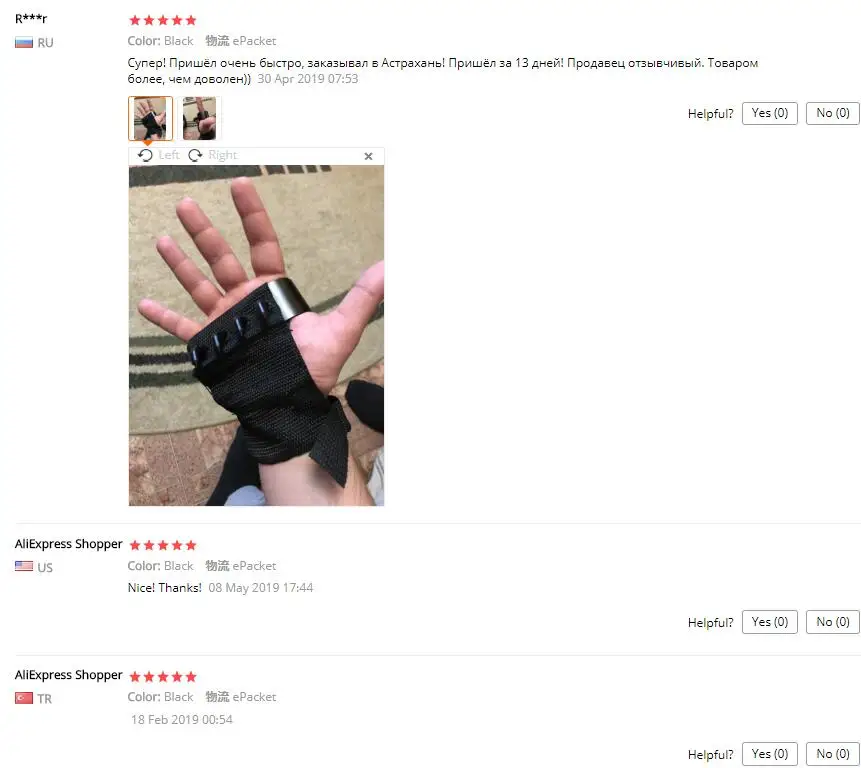Click the US flag icon
Image resolution: width=861 pixels, height=768 pixels.
click(x=24, y=566)
